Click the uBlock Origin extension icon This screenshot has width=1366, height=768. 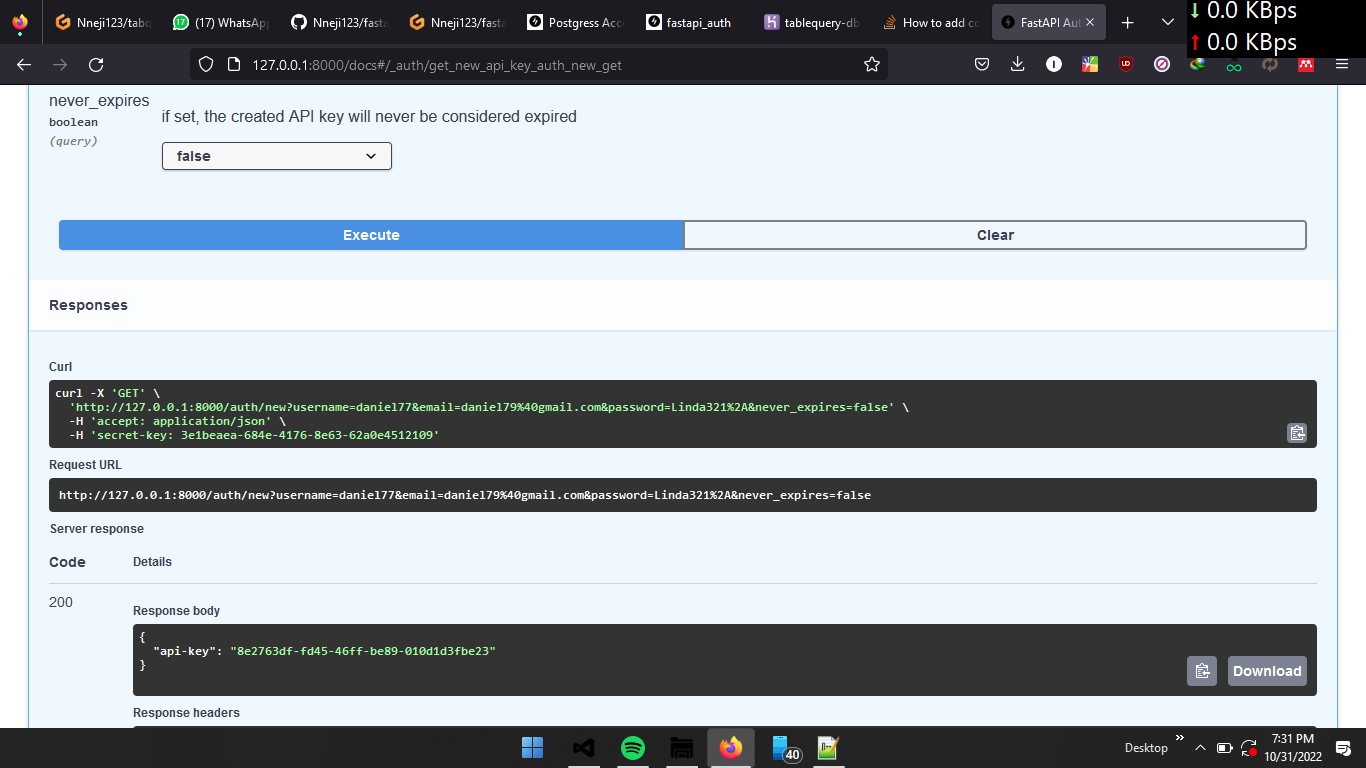point(1126,64)
